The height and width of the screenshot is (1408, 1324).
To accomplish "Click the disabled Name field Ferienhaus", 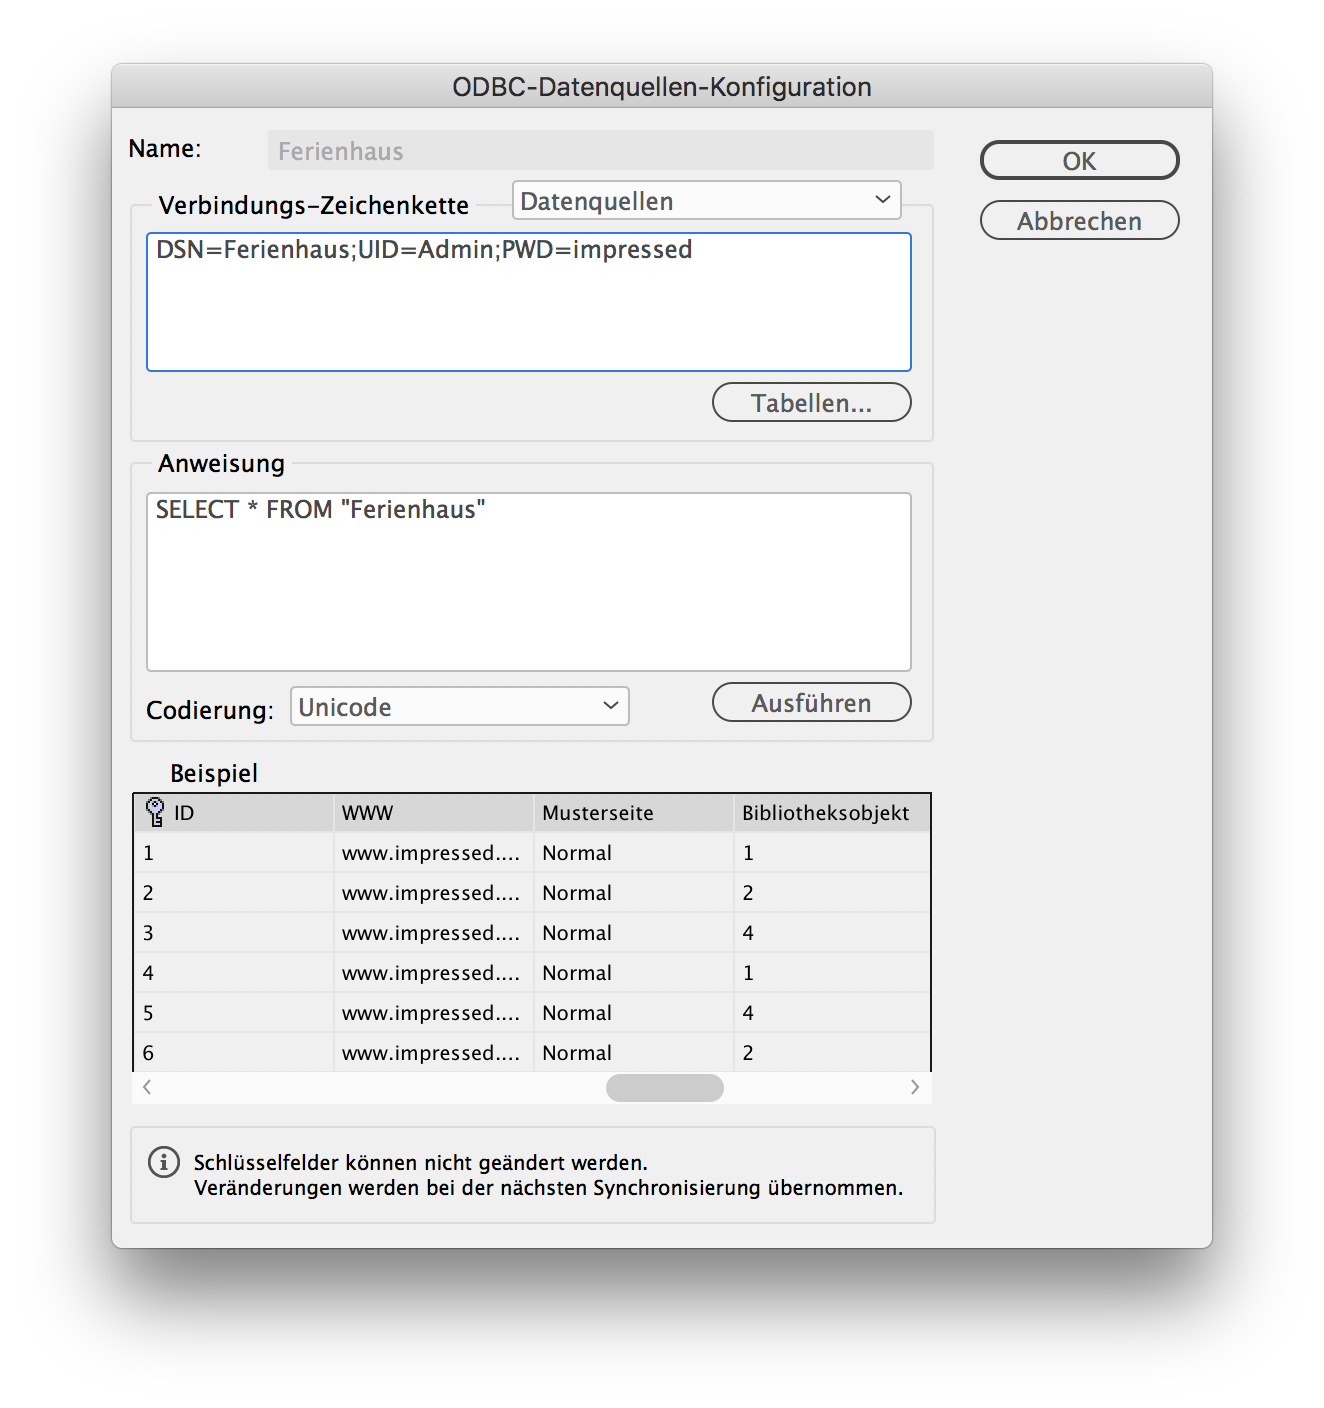I will point(600,151).
